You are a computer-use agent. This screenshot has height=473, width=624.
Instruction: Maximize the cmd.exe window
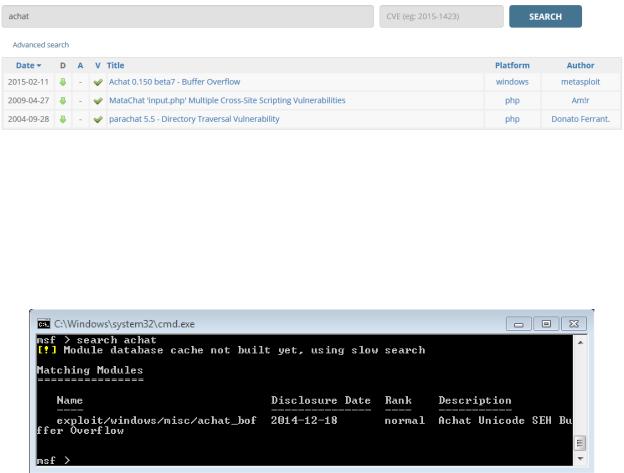(546, 324)
